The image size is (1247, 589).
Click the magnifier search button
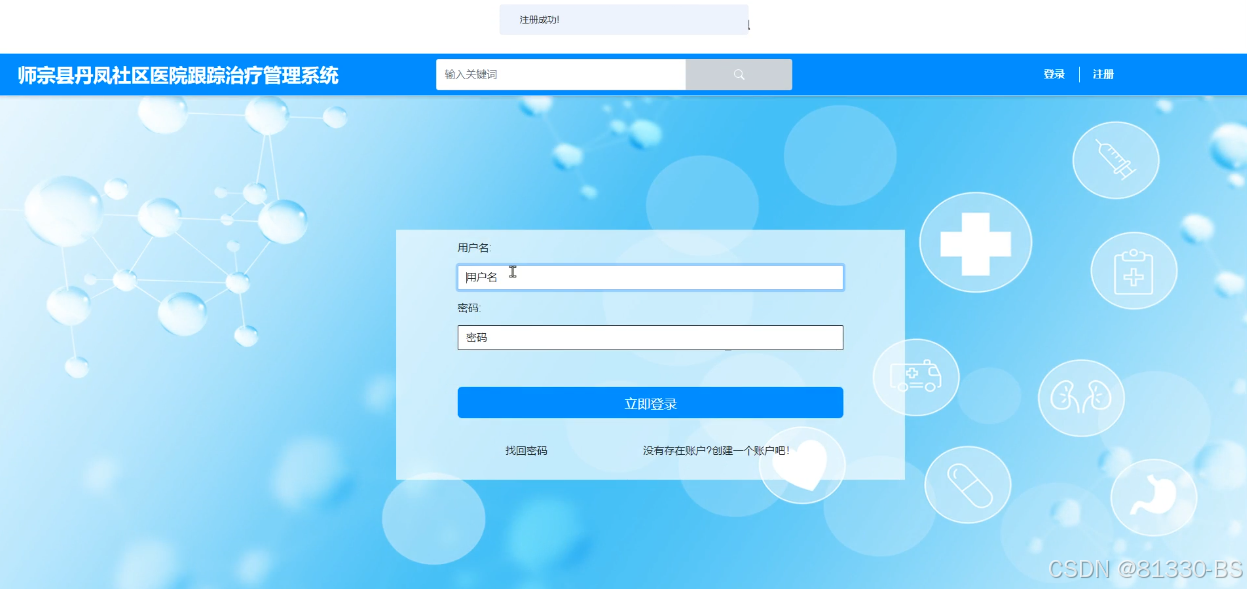pos(739,75)
